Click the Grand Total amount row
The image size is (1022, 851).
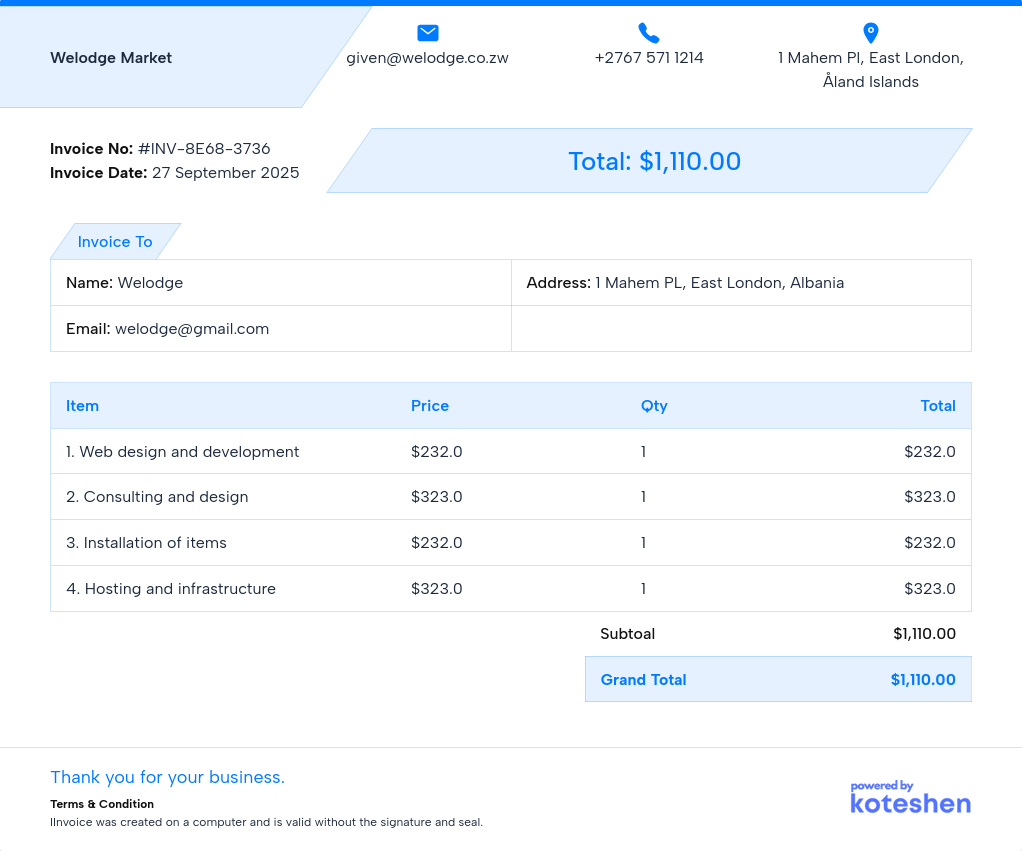click(777, 680)
